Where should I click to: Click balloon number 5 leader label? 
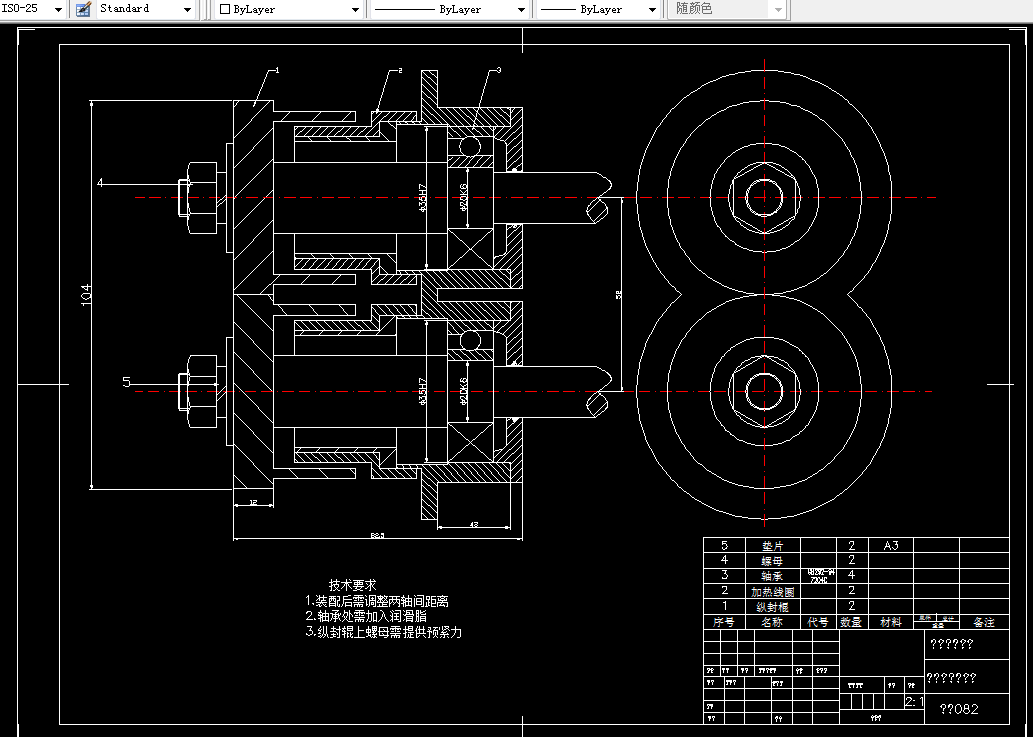click(x=126, y=382)
